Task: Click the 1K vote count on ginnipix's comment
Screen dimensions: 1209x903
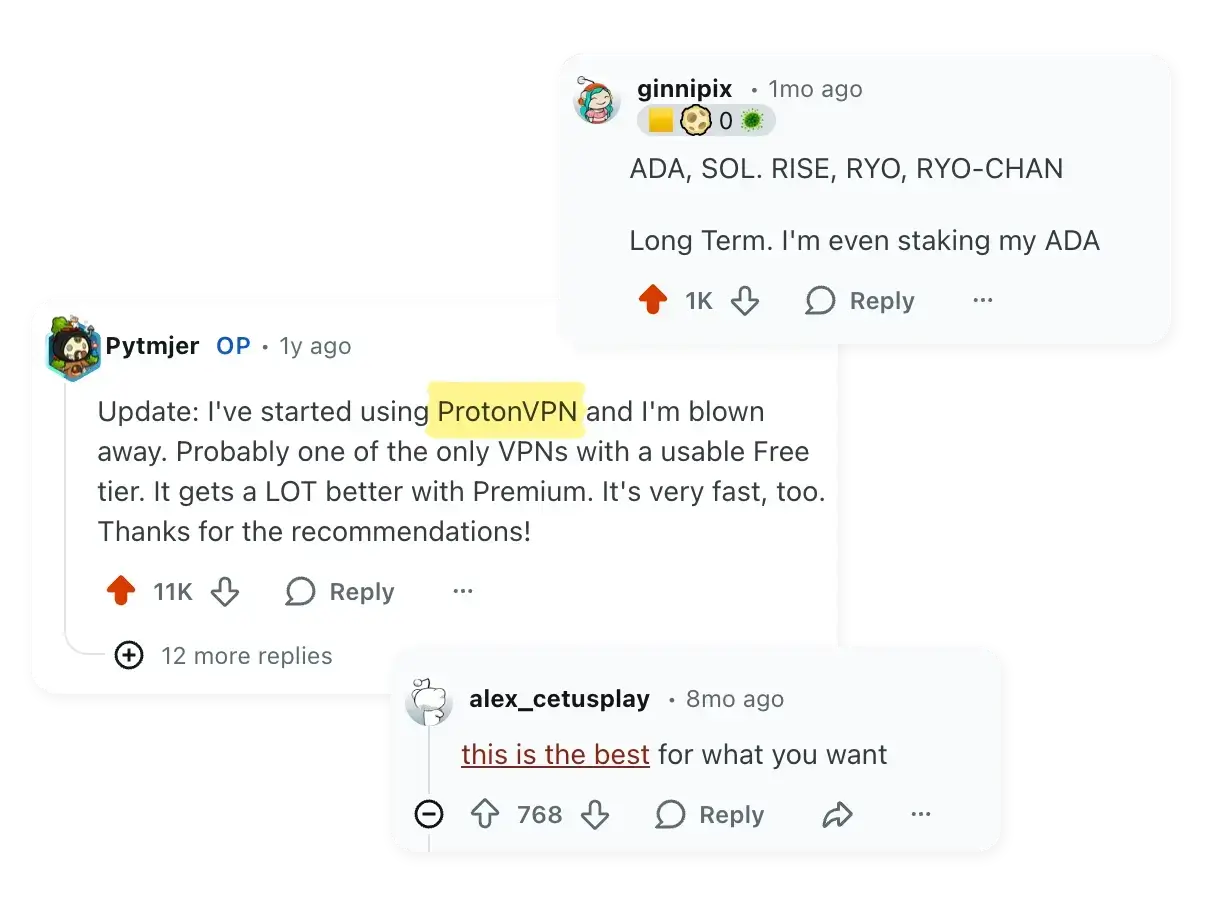Action: click(698, 300)
